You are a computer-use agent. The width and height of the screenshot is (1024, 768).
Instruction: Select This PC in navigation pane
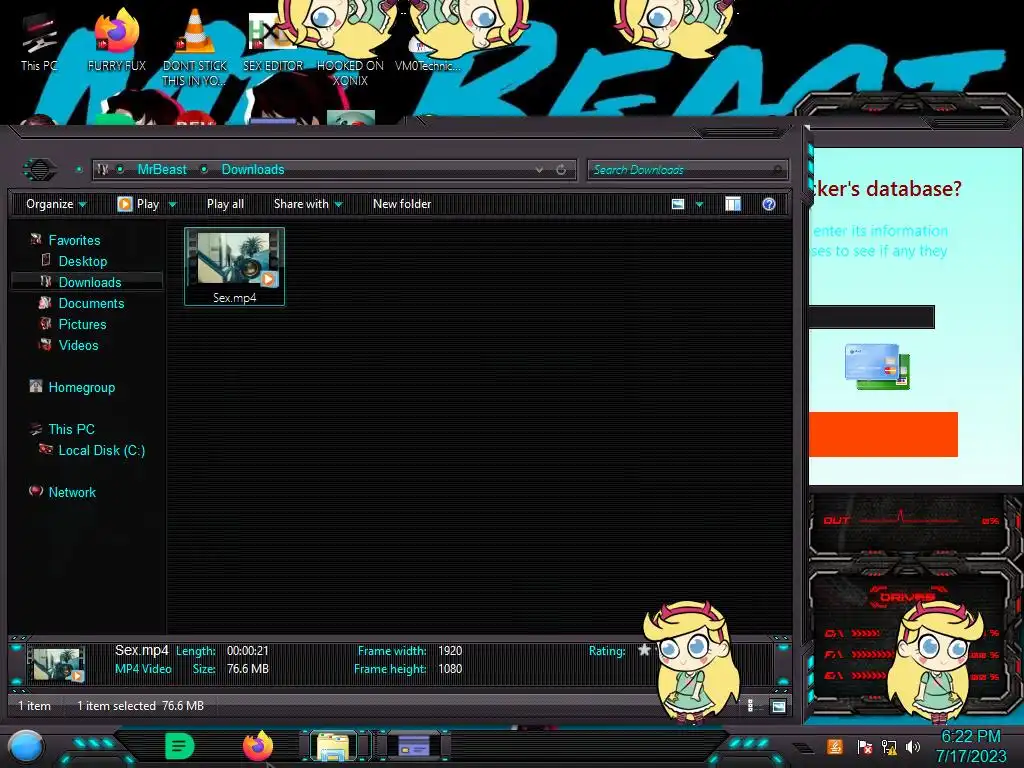point(71,429)
